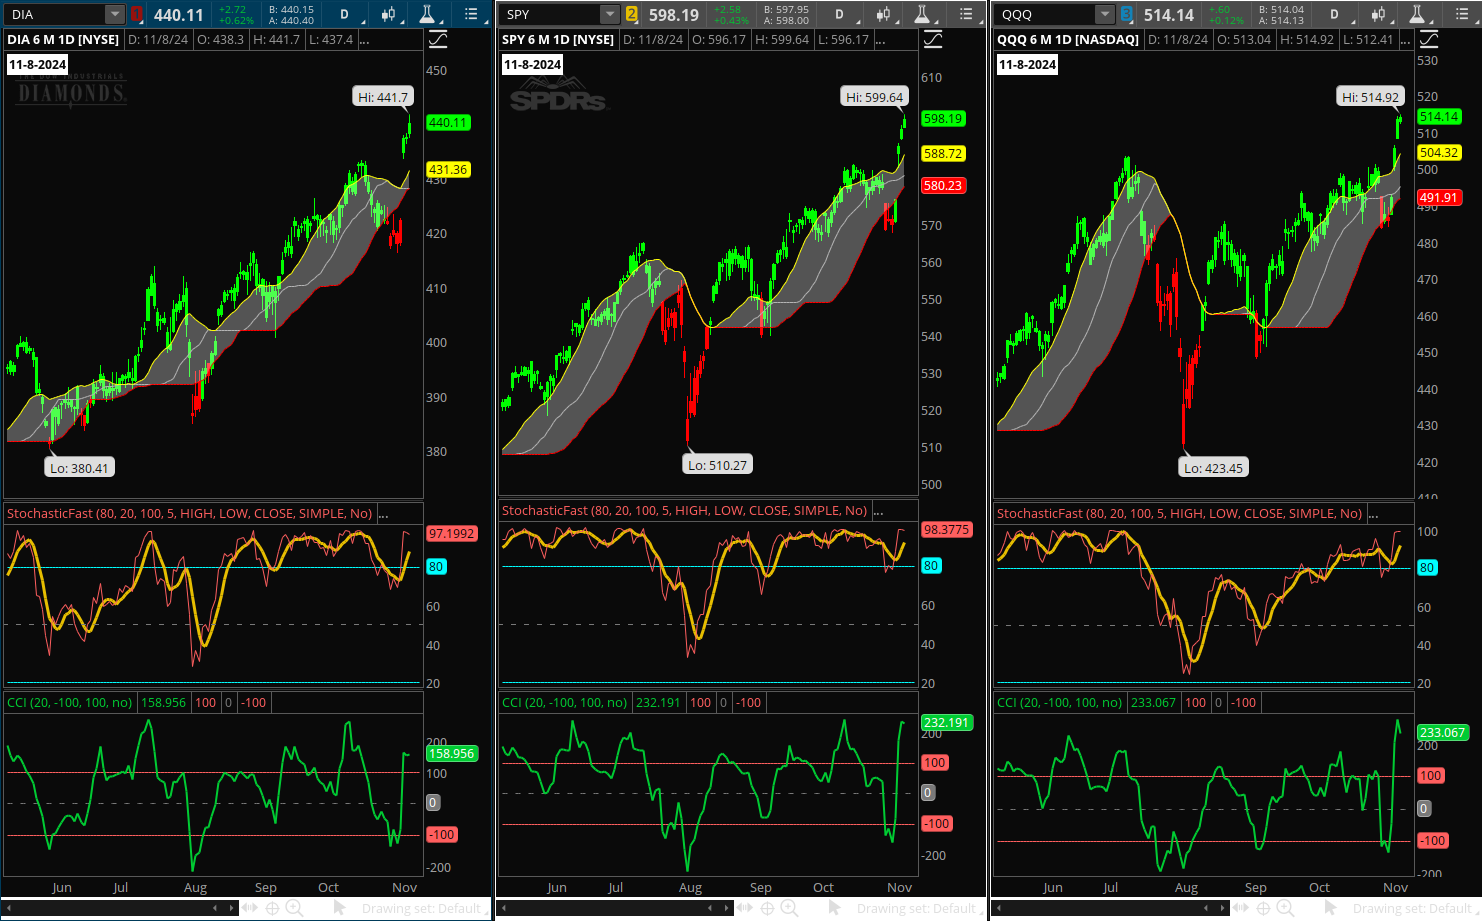This screenshot has width=1483, height=921.
Task: Open the list menu icon in SPY panel
Action: [966, 14]
